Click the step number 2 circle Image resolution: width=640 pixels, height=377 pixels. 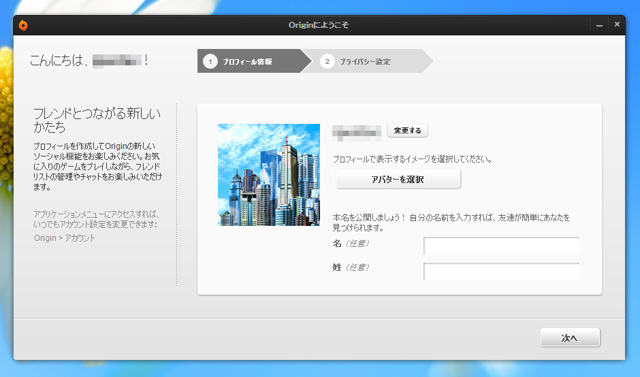click(x=327, y=62)
